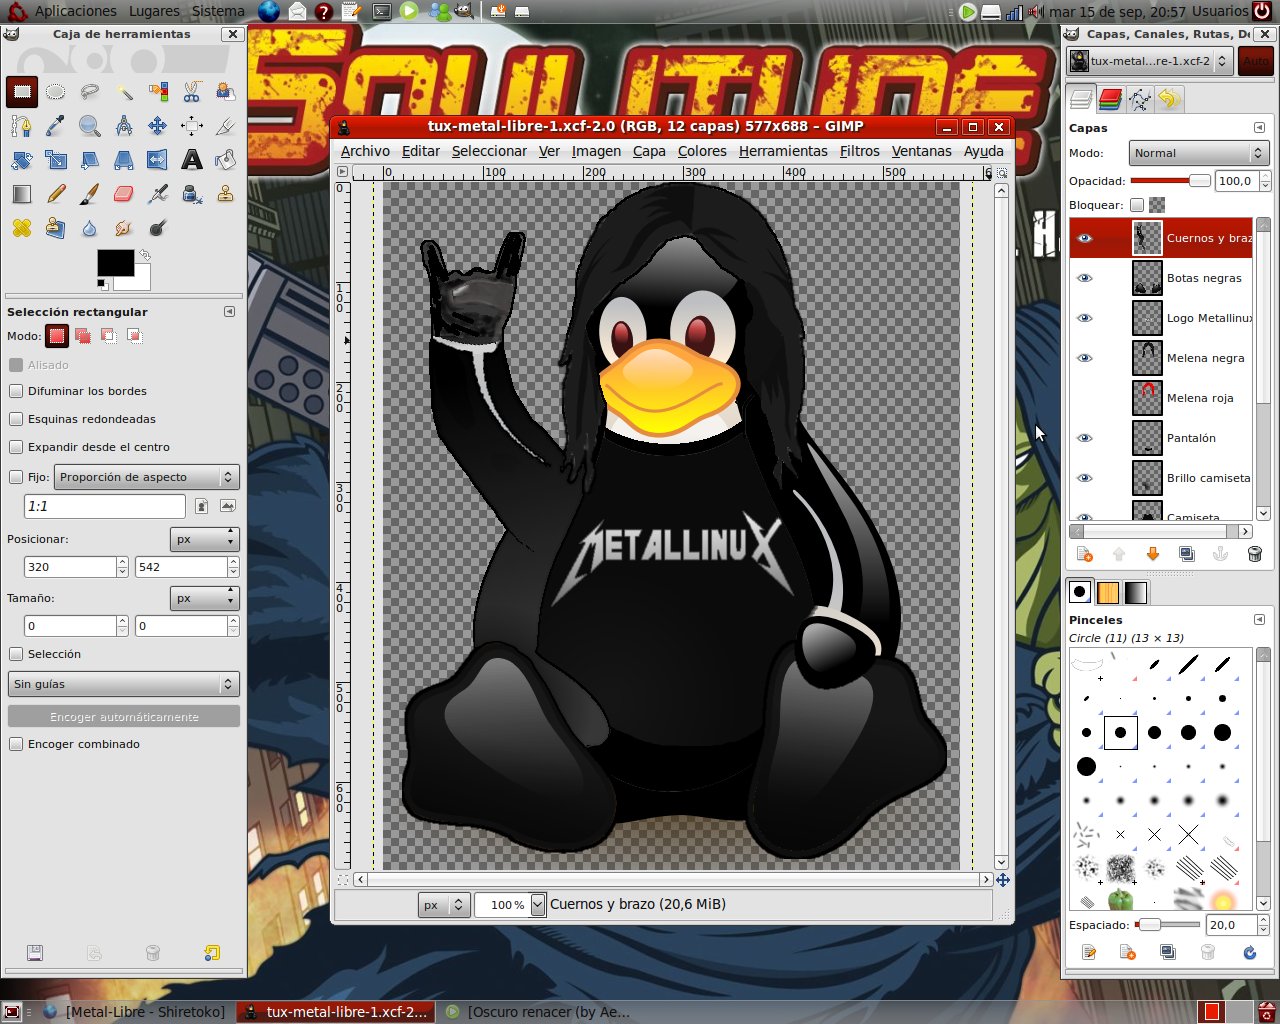Click the duplicate layer icon
This screenshot has height=1024, width=1280.
coord(1187,554)
